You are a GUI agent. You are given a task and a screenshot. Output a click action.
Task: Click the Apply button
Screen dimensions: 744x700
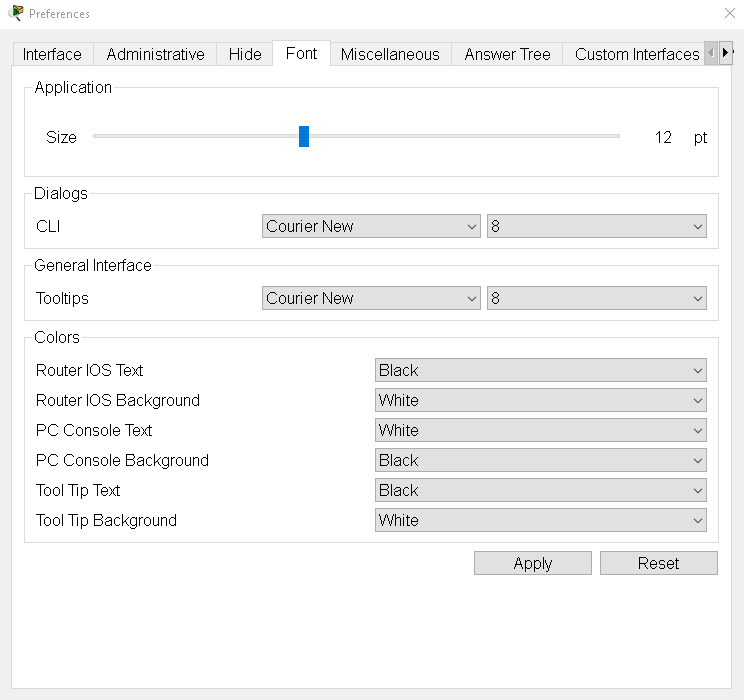coord(532,564)
